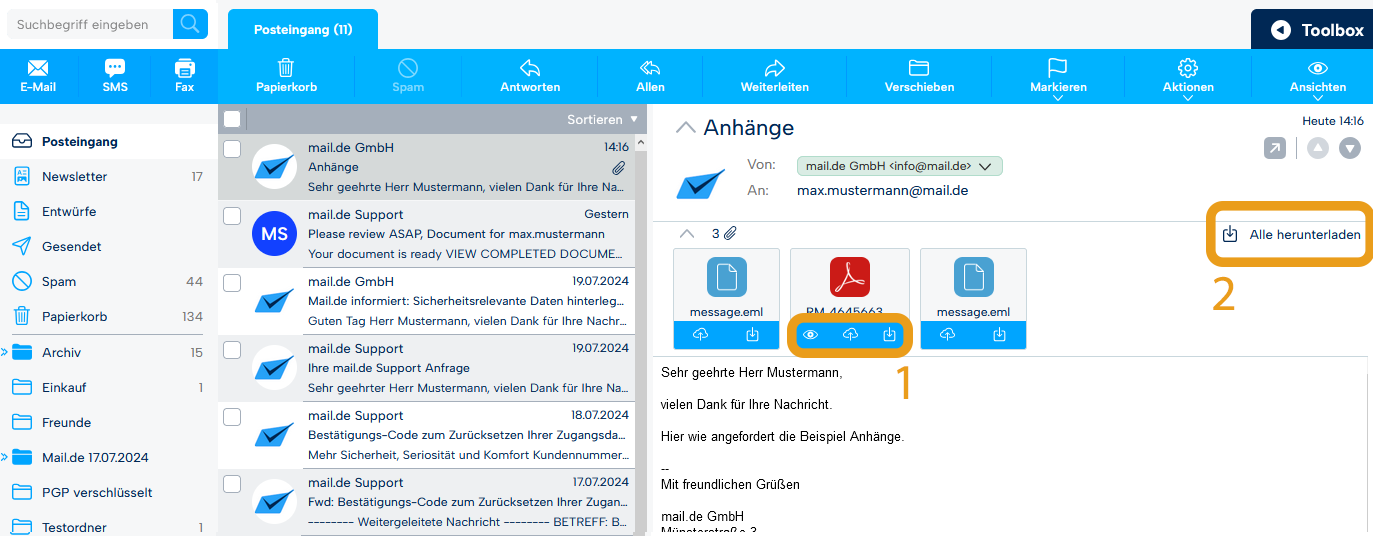Tick checkbox for Ihre mail.de Support Anfrage

(x=232, y=350)
